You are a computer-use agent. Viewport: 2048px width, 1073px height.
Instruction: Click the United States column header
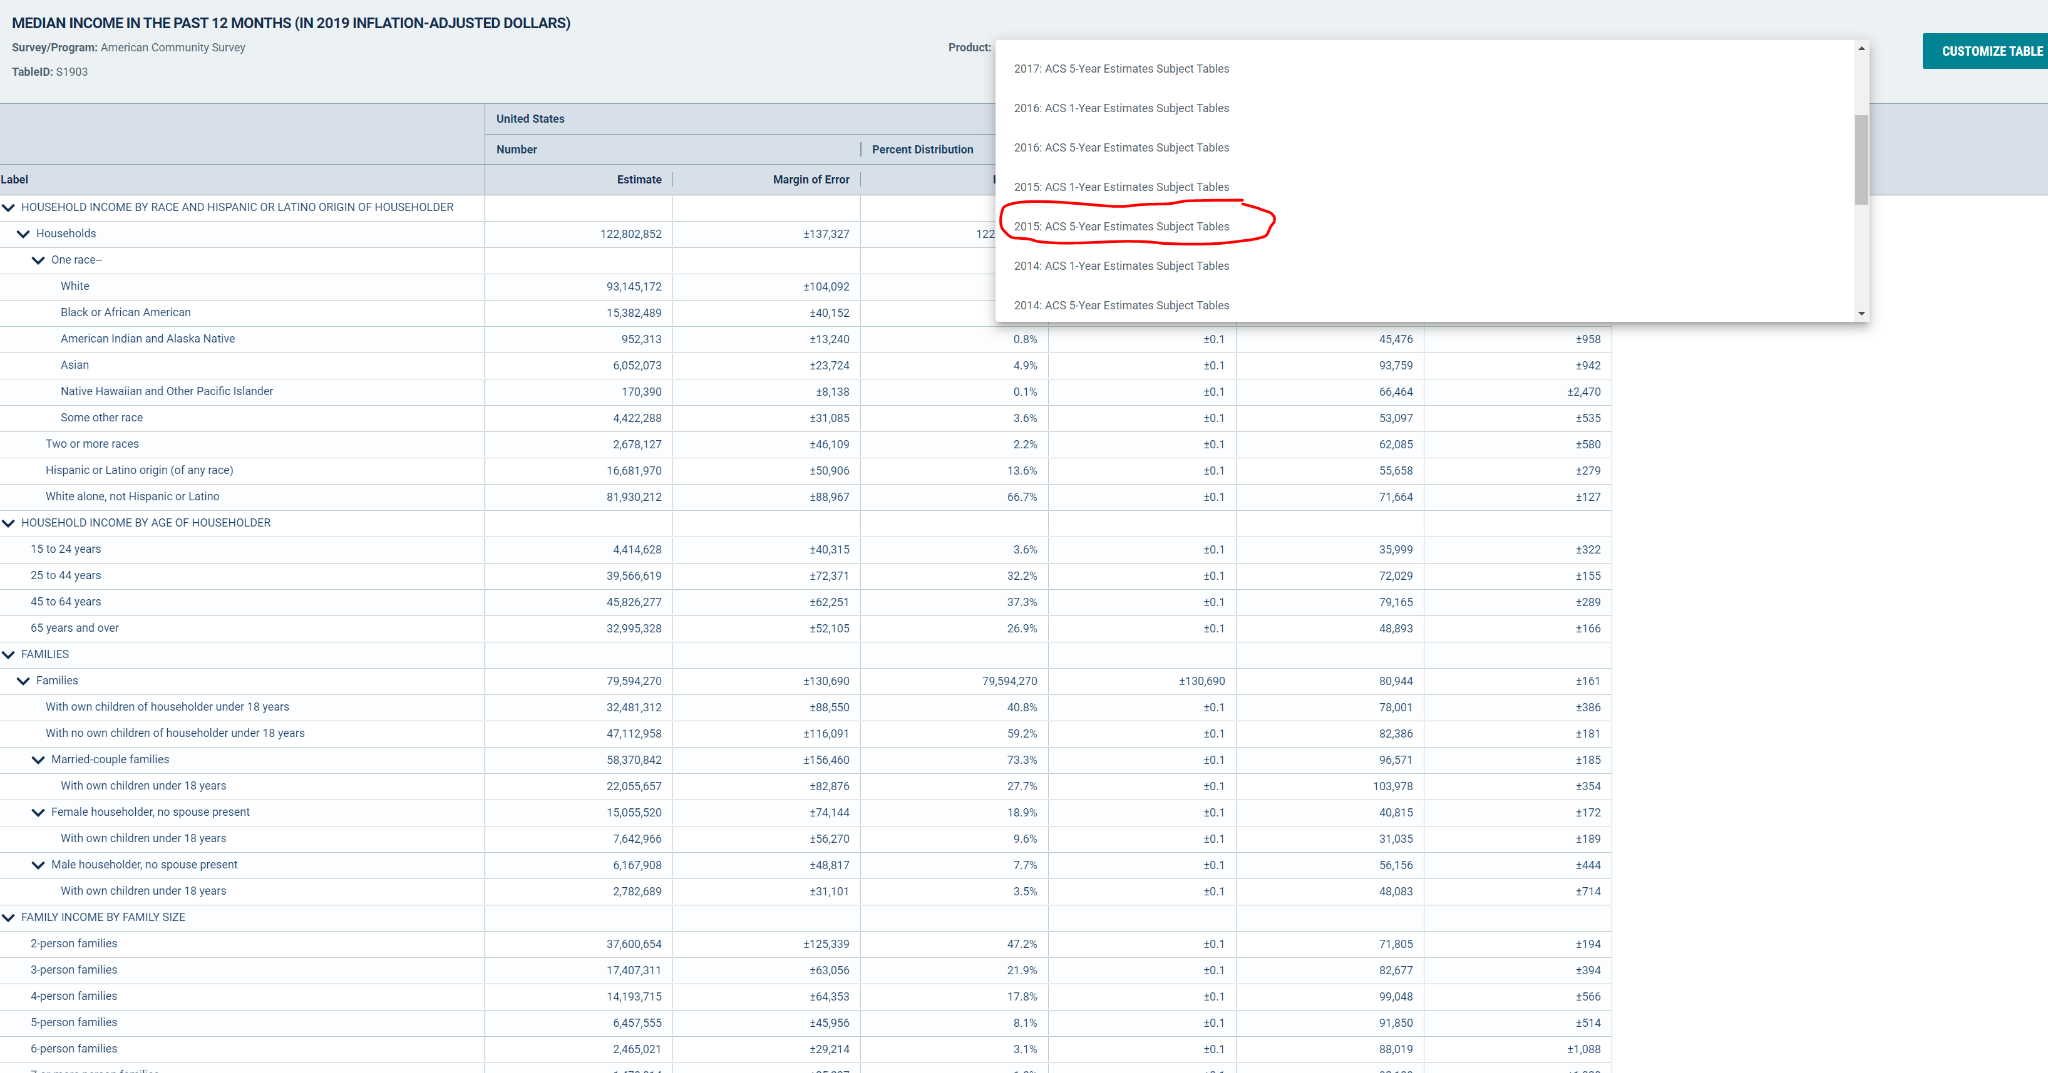(530, 119)
